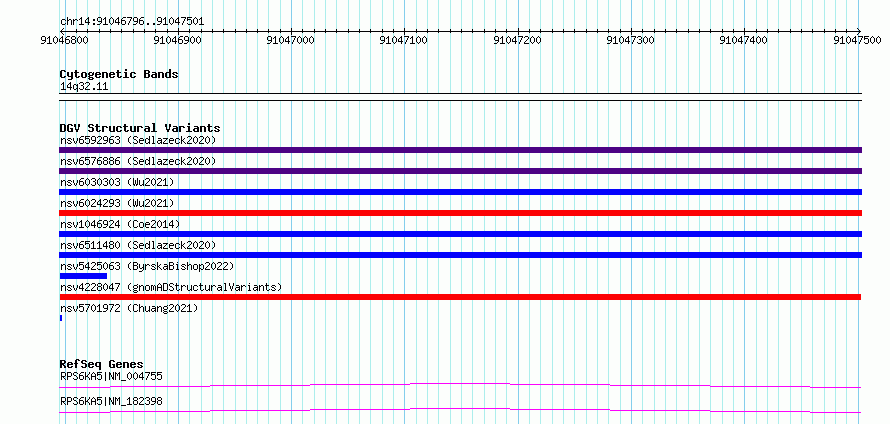
Task: Click ruler tick label 91047500
Action: coord(857,40)
